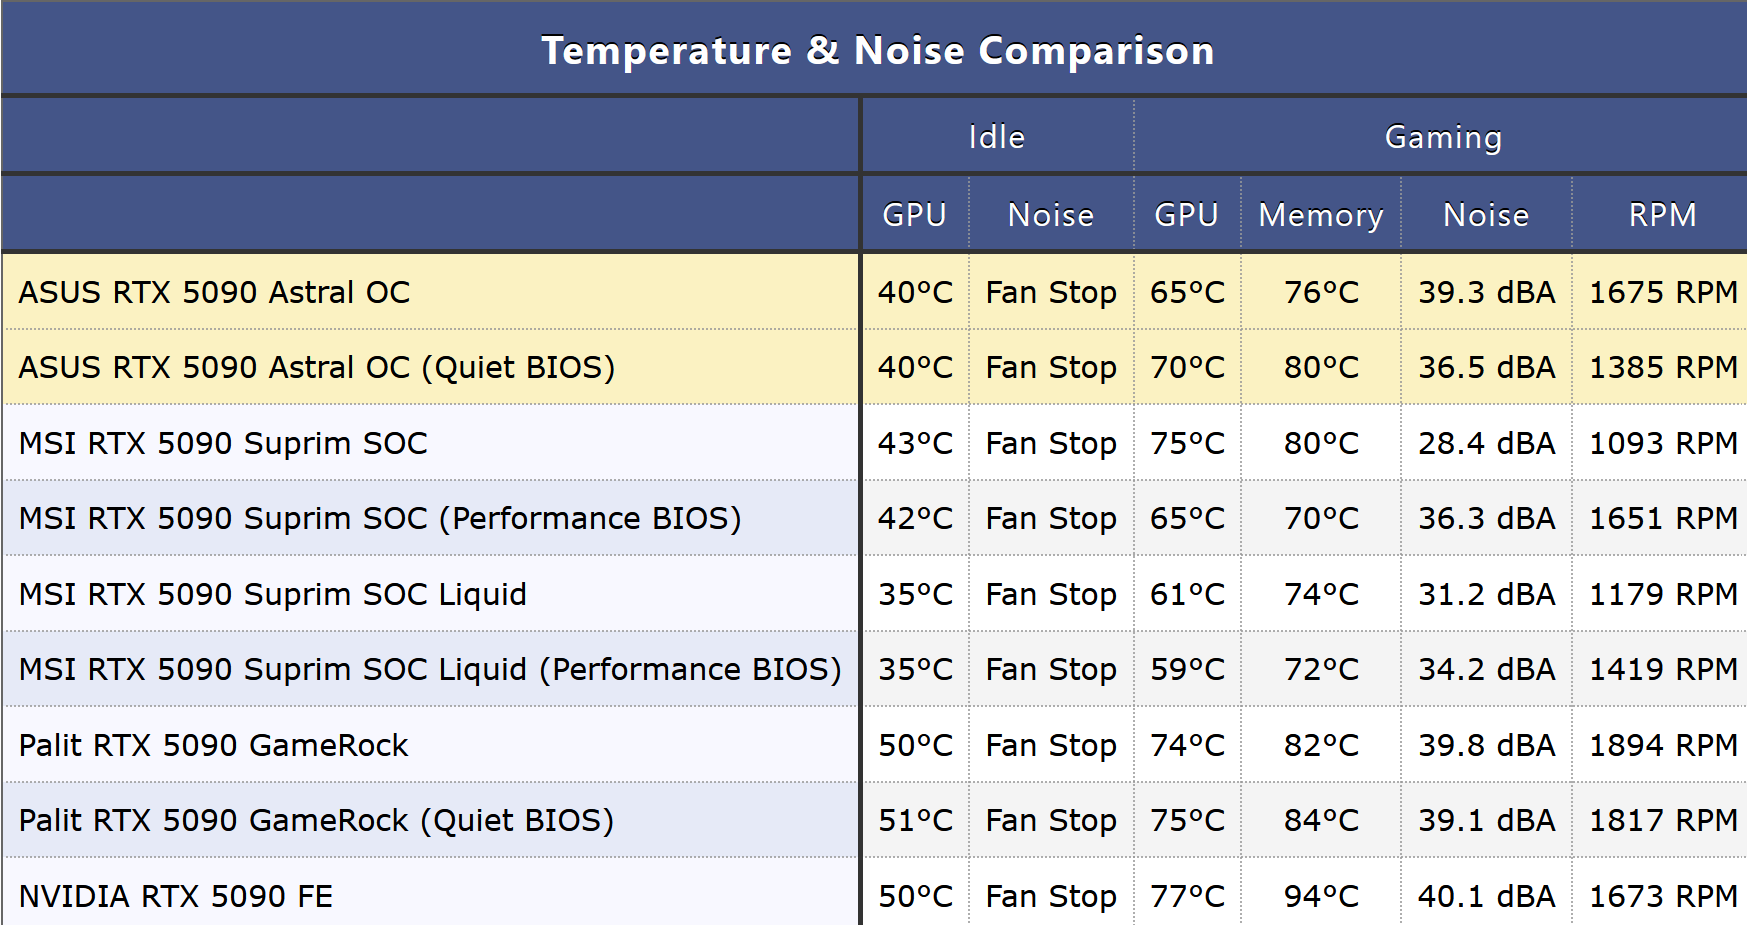The height and width of the screenshot is (925, 1747).
Task: Click Palit RTX 5090 GameRock (Quiet BIOS) name
Action: (316, 820)
